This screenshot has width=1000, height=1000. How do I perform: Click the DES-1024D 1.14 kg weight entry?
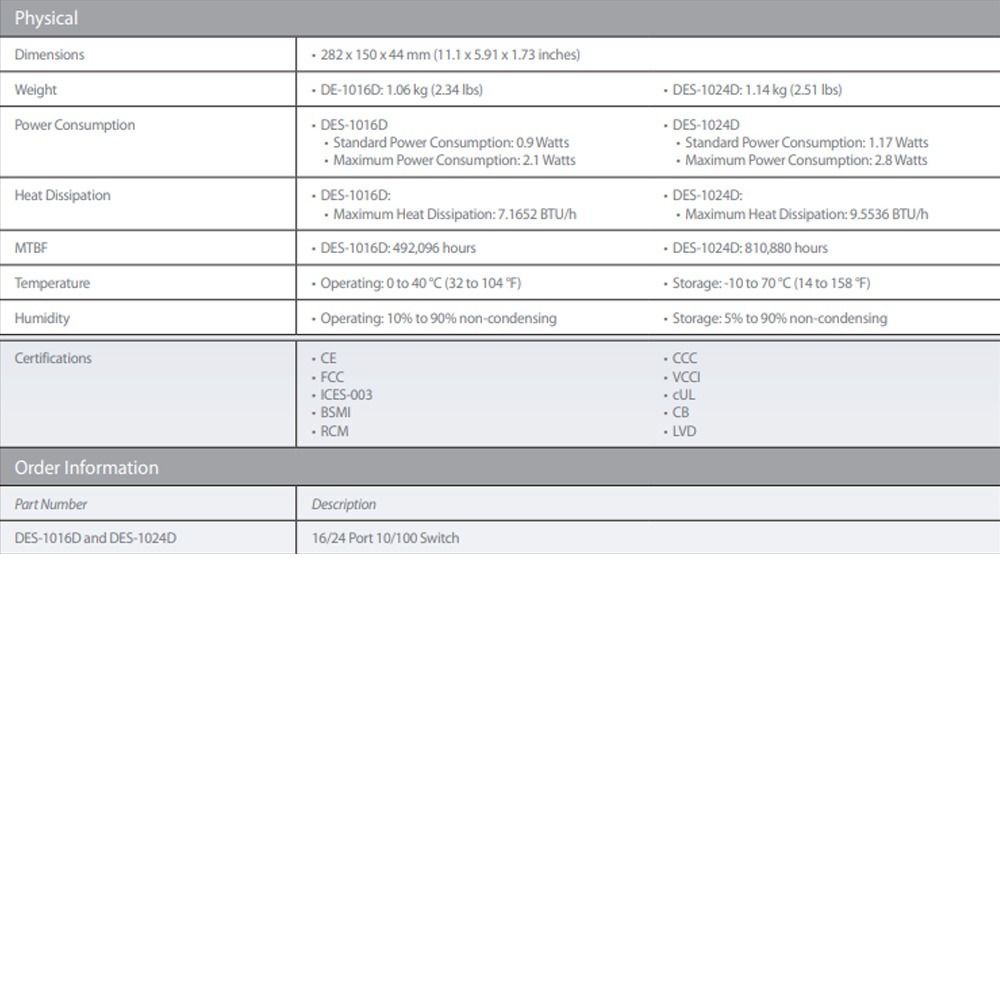coord(756,90)
